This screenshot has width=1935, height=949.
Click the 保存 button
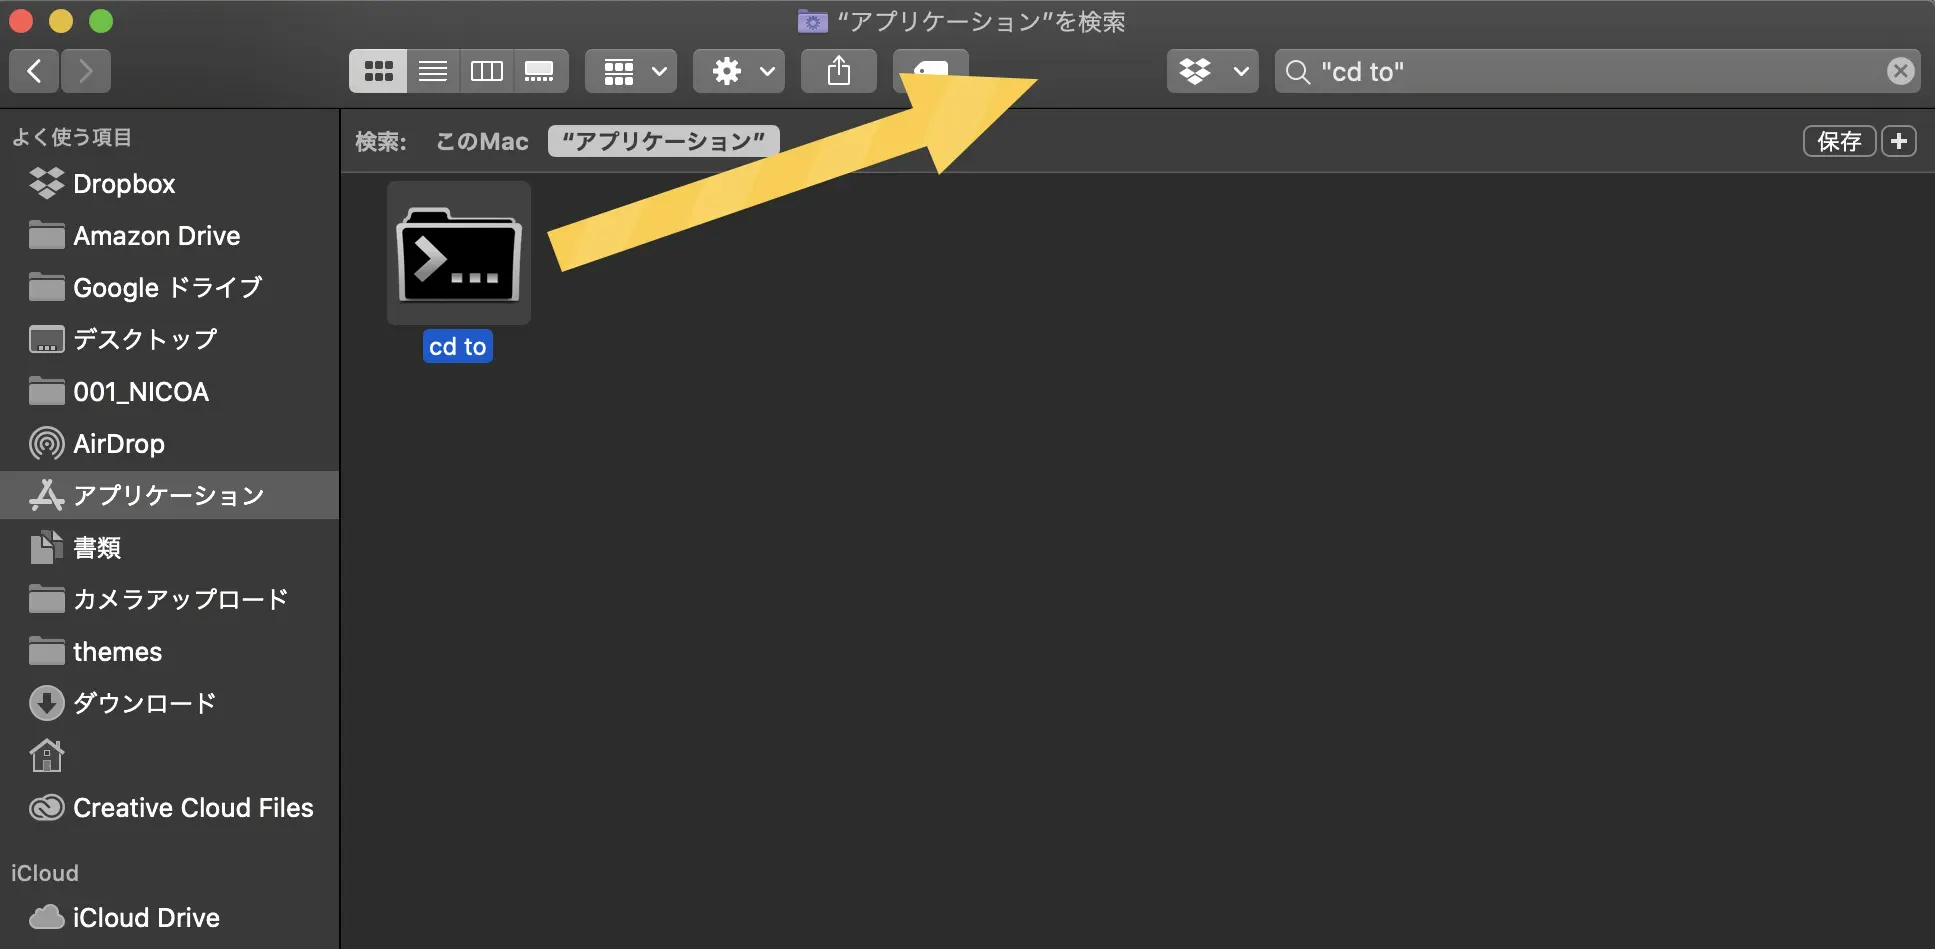tap(1839, 141)
